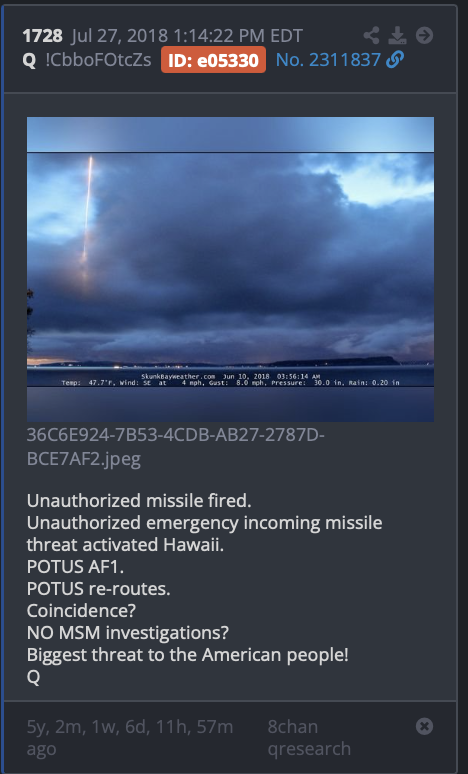The width and height of the screenshot is (468, 774).
Task: Download post using the download icon
Action: (397, 35)
